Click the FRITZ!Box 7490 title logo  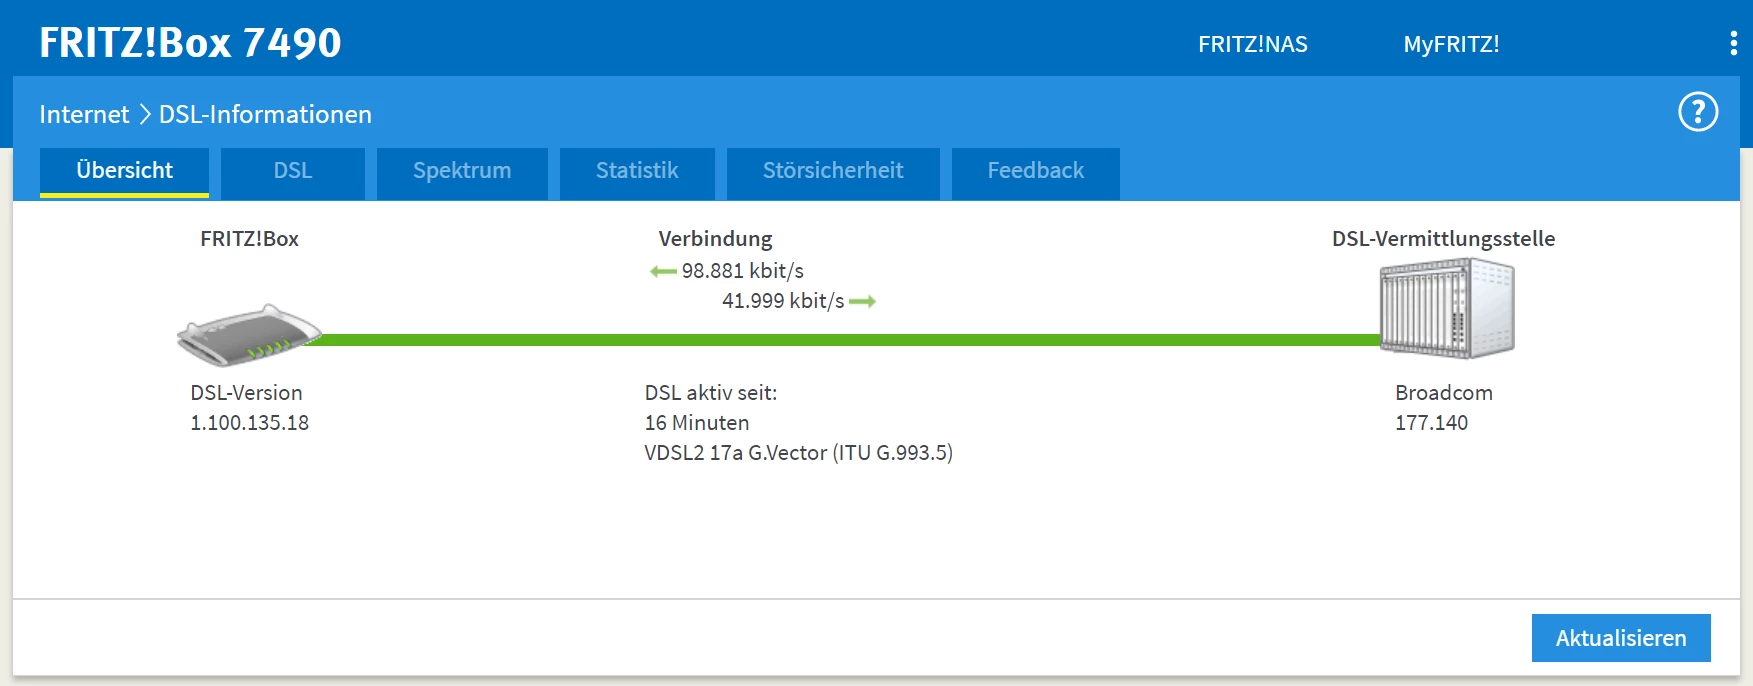(190, 43)
